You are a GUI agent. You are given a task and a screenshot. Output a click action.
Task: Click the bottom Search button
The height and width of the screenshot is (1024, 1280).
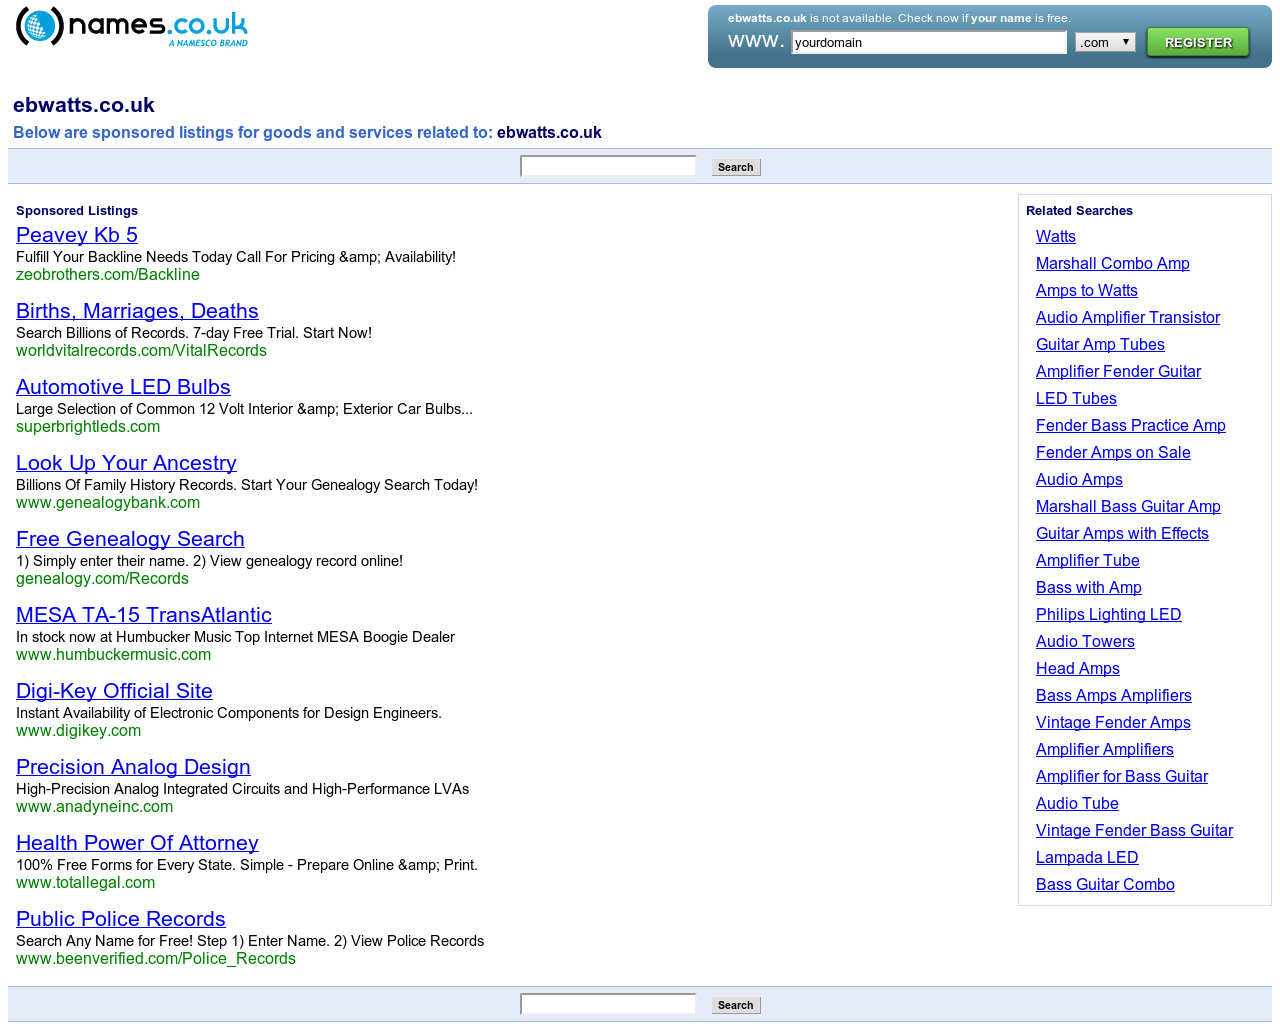(x=736, y=1005)
